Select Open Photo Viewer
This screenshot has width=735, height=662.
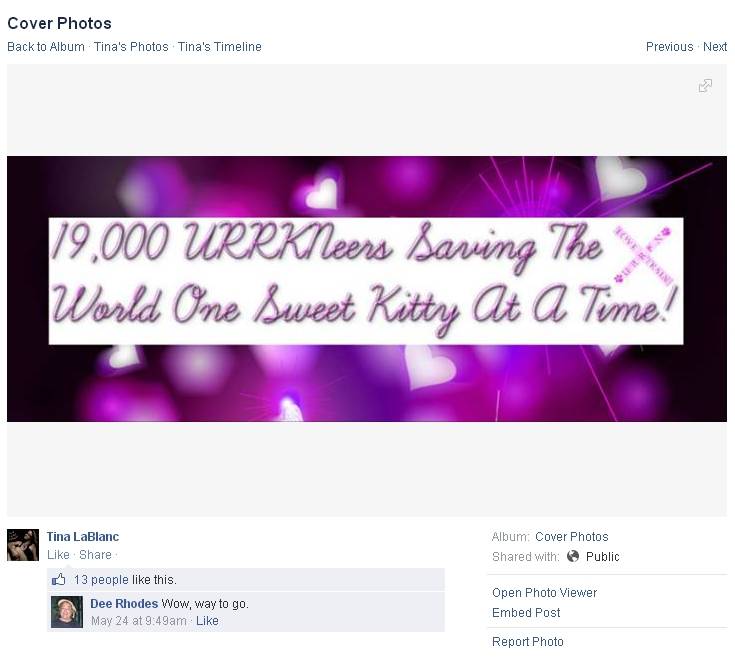click(x=544, y=593)
